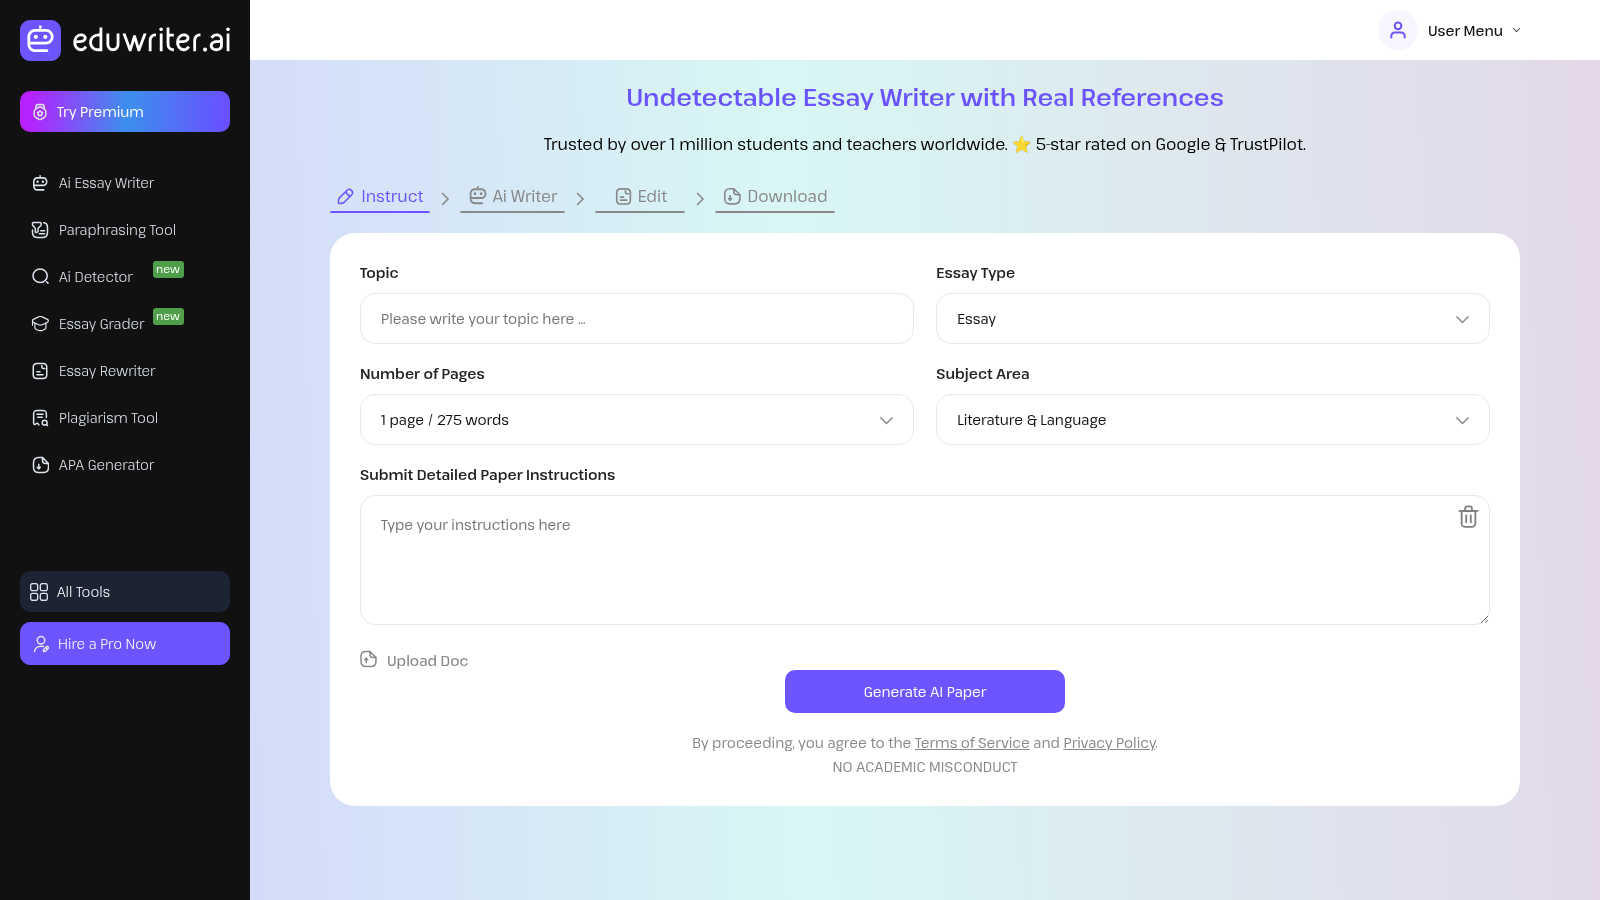
Task: Click the eduwriter.ai robot logo icon
Action: tap(40, 40)
